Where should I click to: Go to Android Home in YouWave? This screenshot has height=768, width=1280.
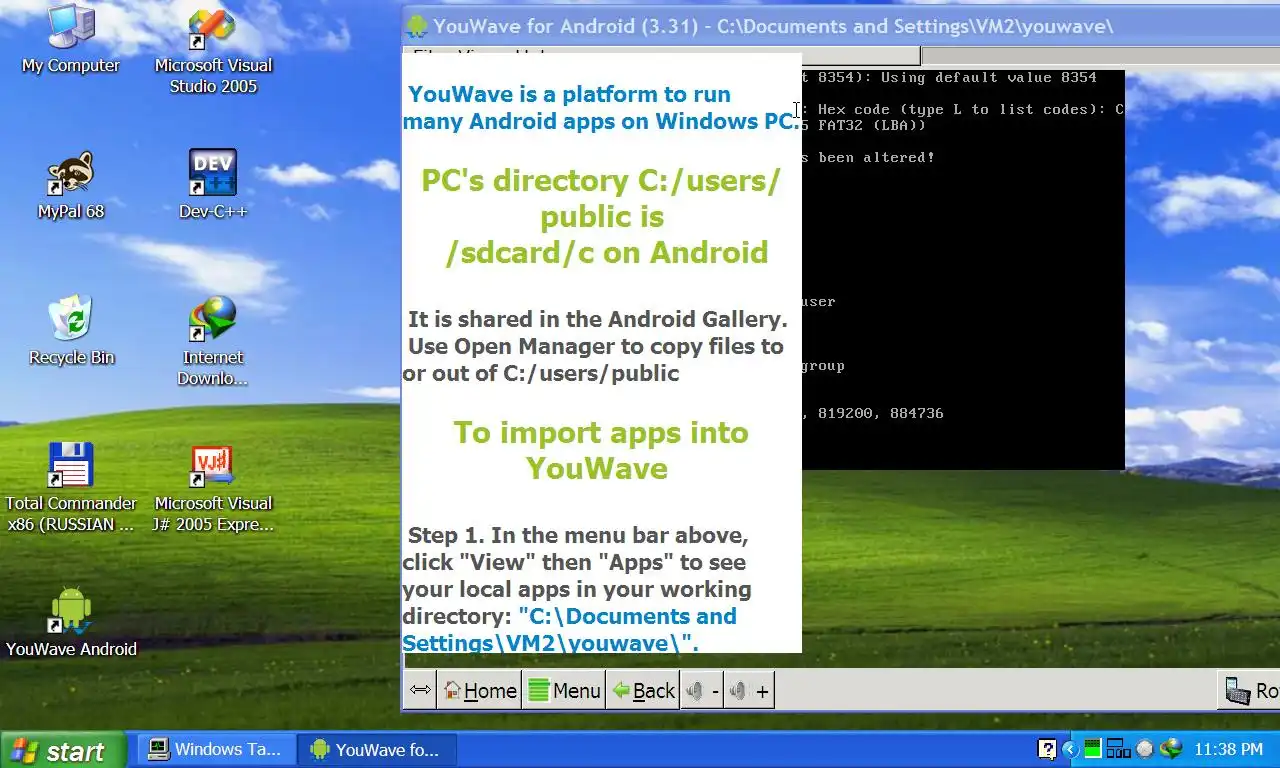point(480,690)
